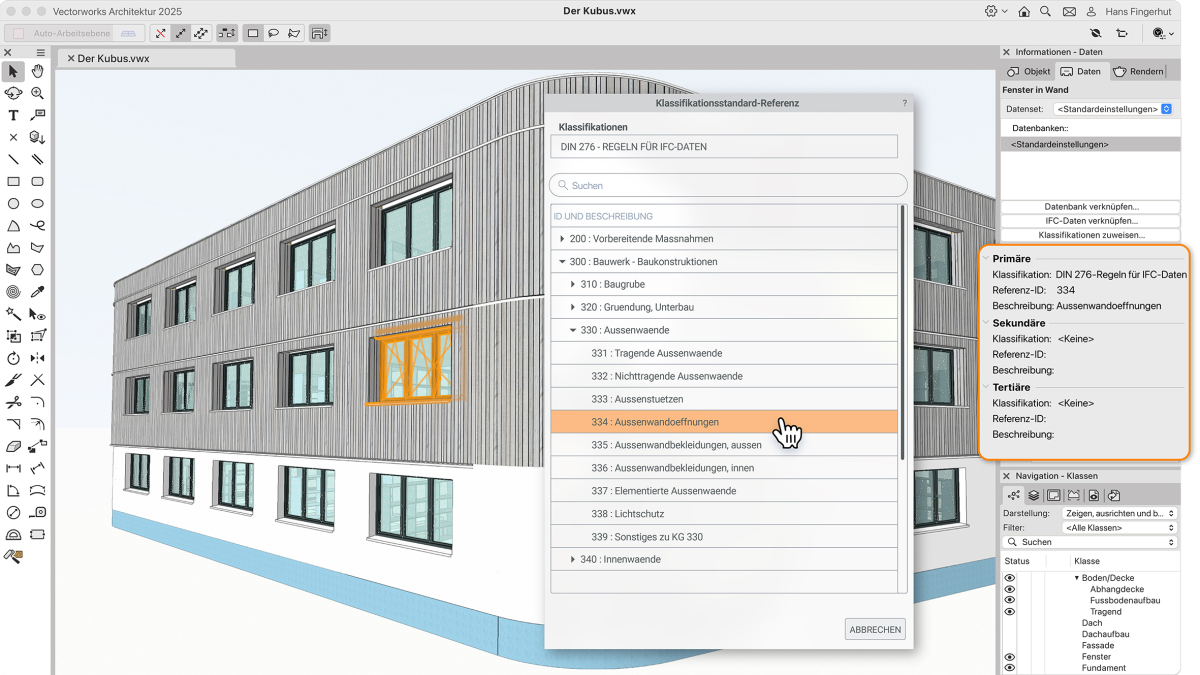Toggle visibility eye for Tragend class

(x=1010, y=611)
